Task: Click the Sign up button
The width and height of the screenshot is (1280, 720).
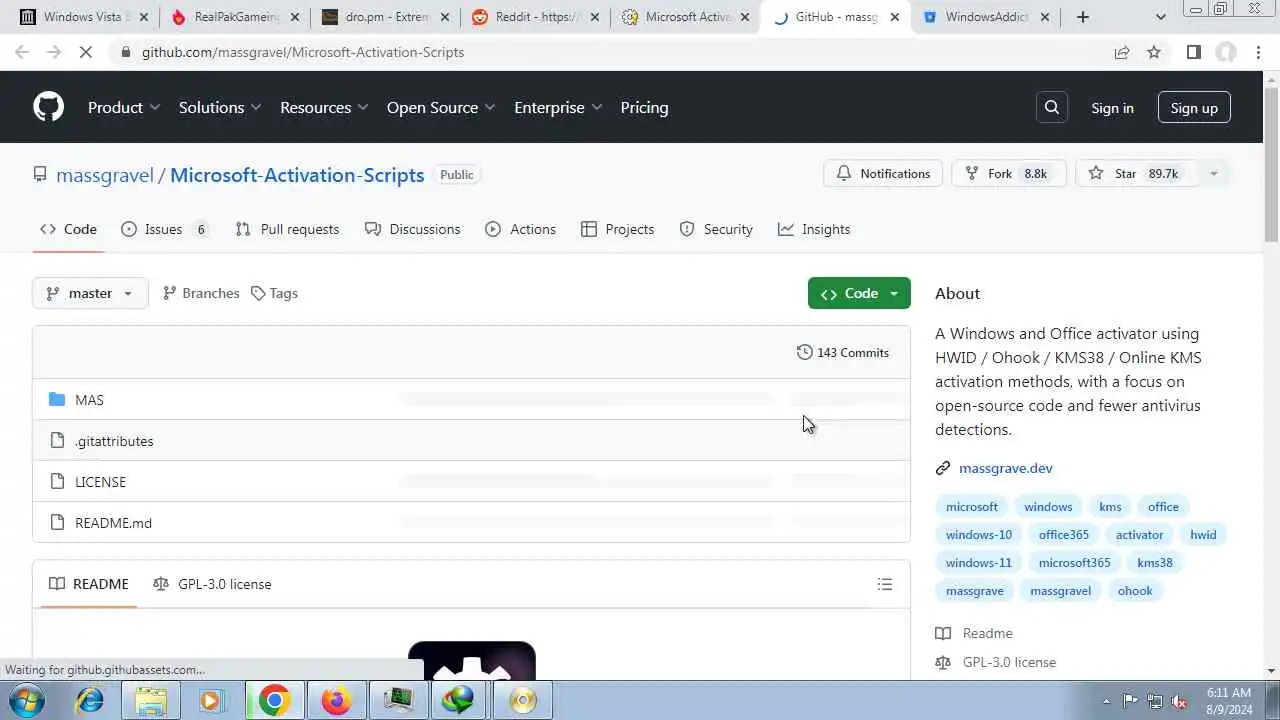Action: click(x=1194, y=107)
